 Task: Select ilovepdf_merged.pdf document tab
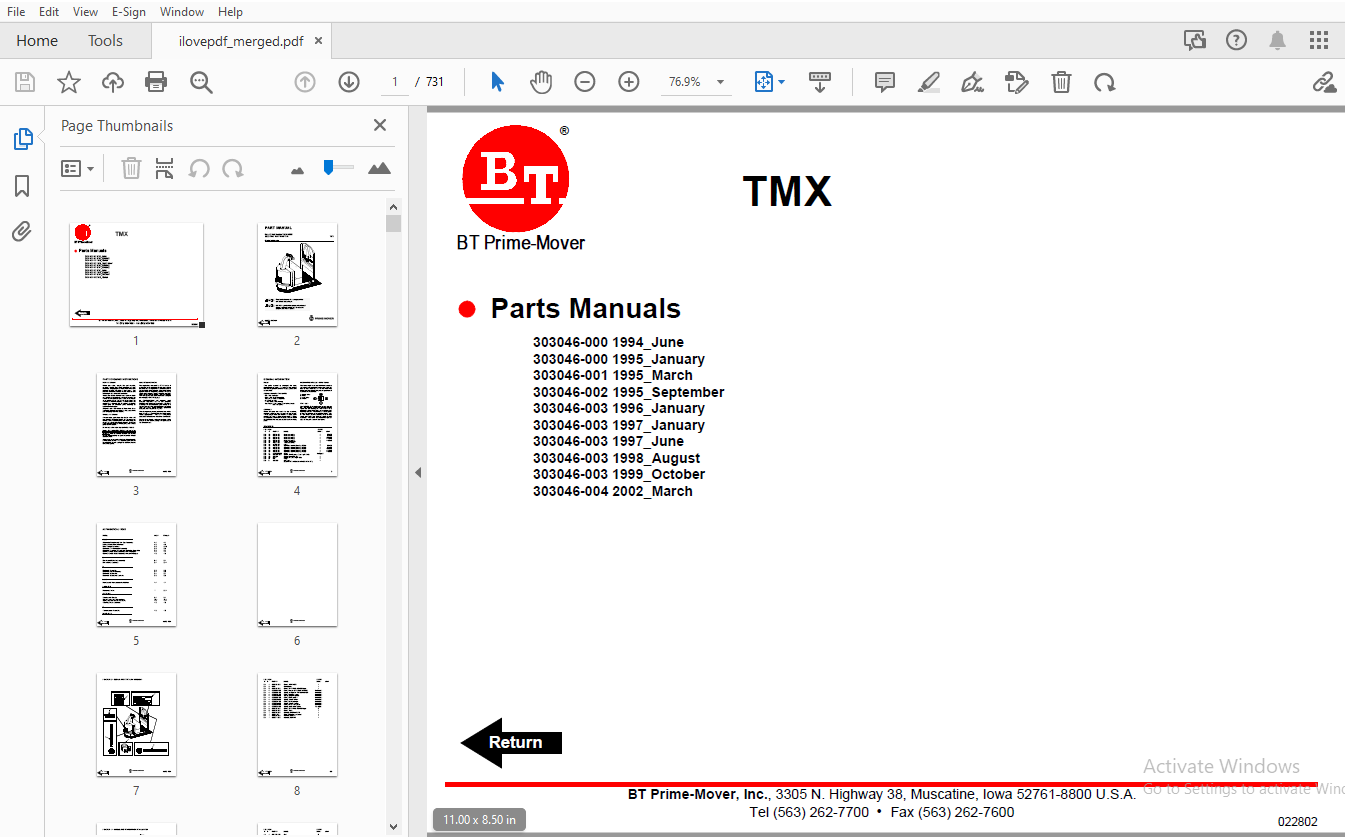click(241, 41)
